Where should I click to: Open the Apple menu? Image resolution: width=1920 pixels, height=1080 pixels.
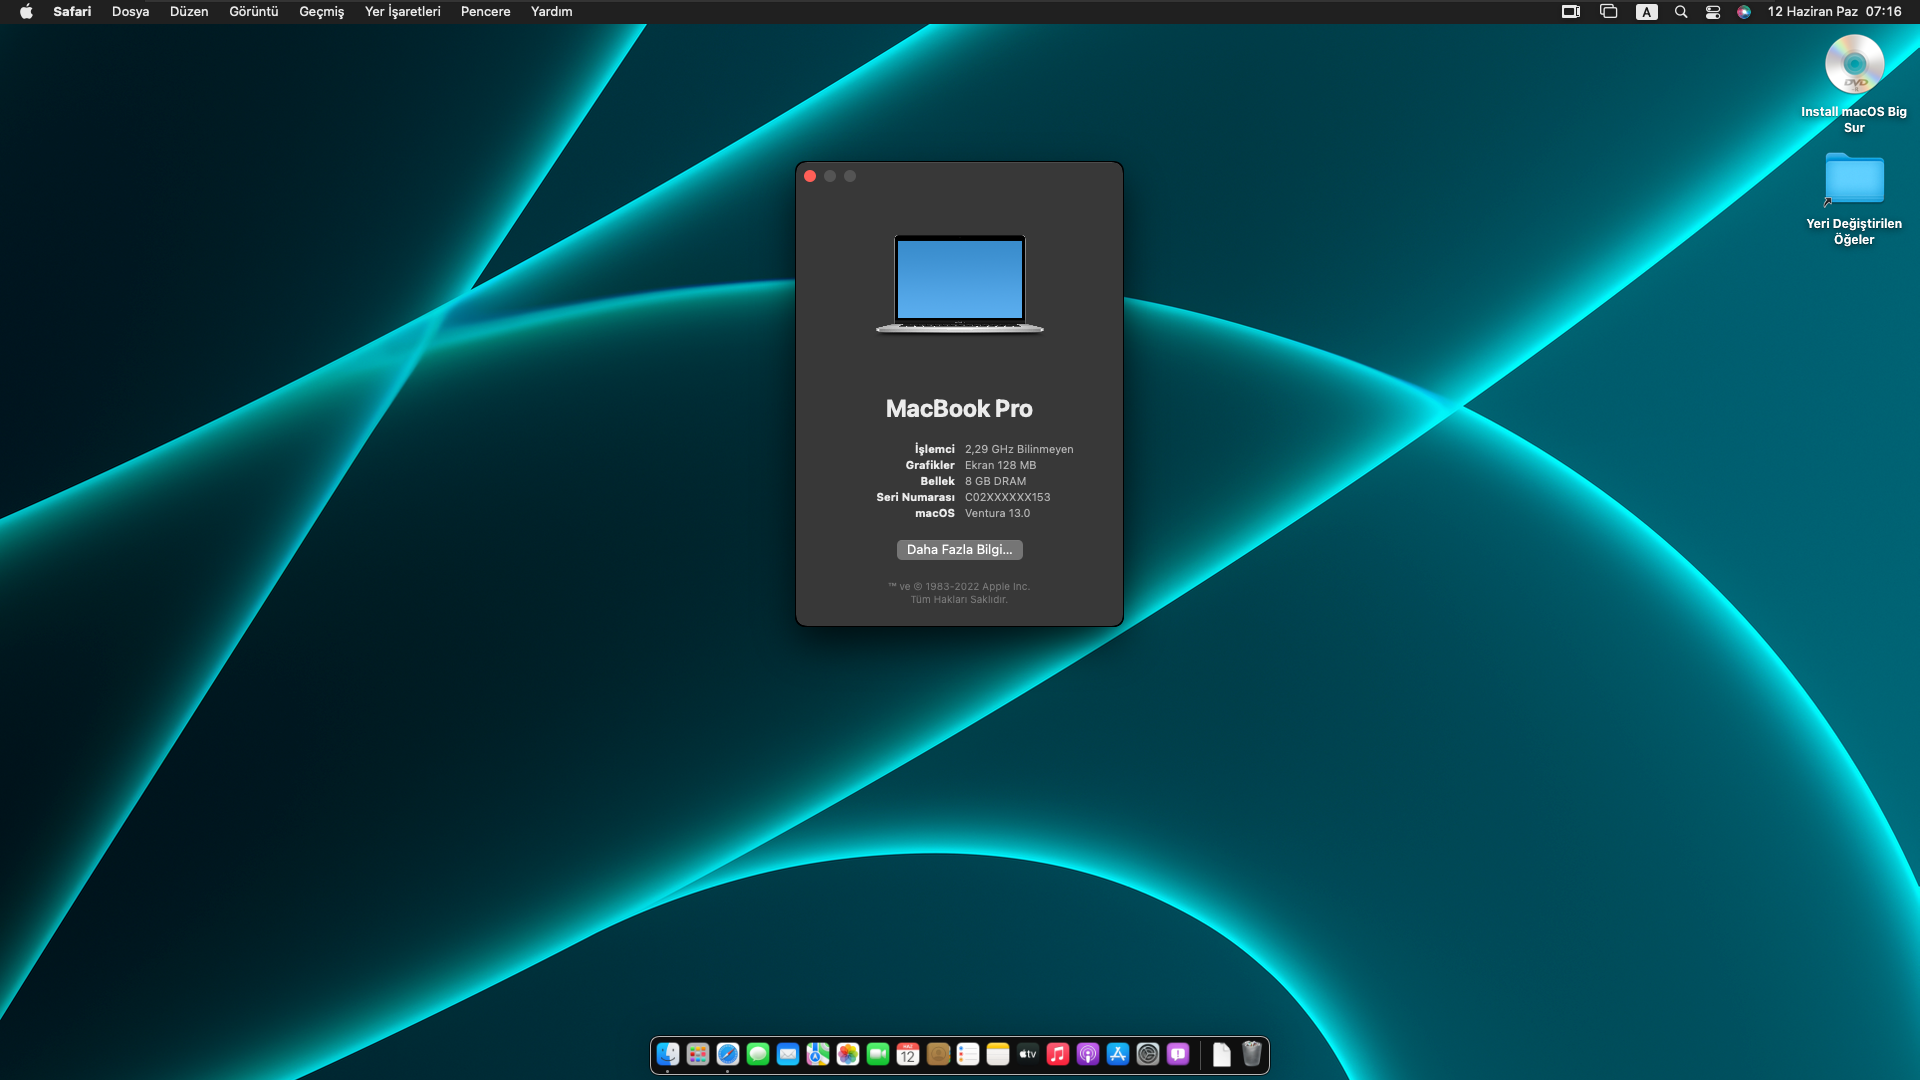coord(26,12)
